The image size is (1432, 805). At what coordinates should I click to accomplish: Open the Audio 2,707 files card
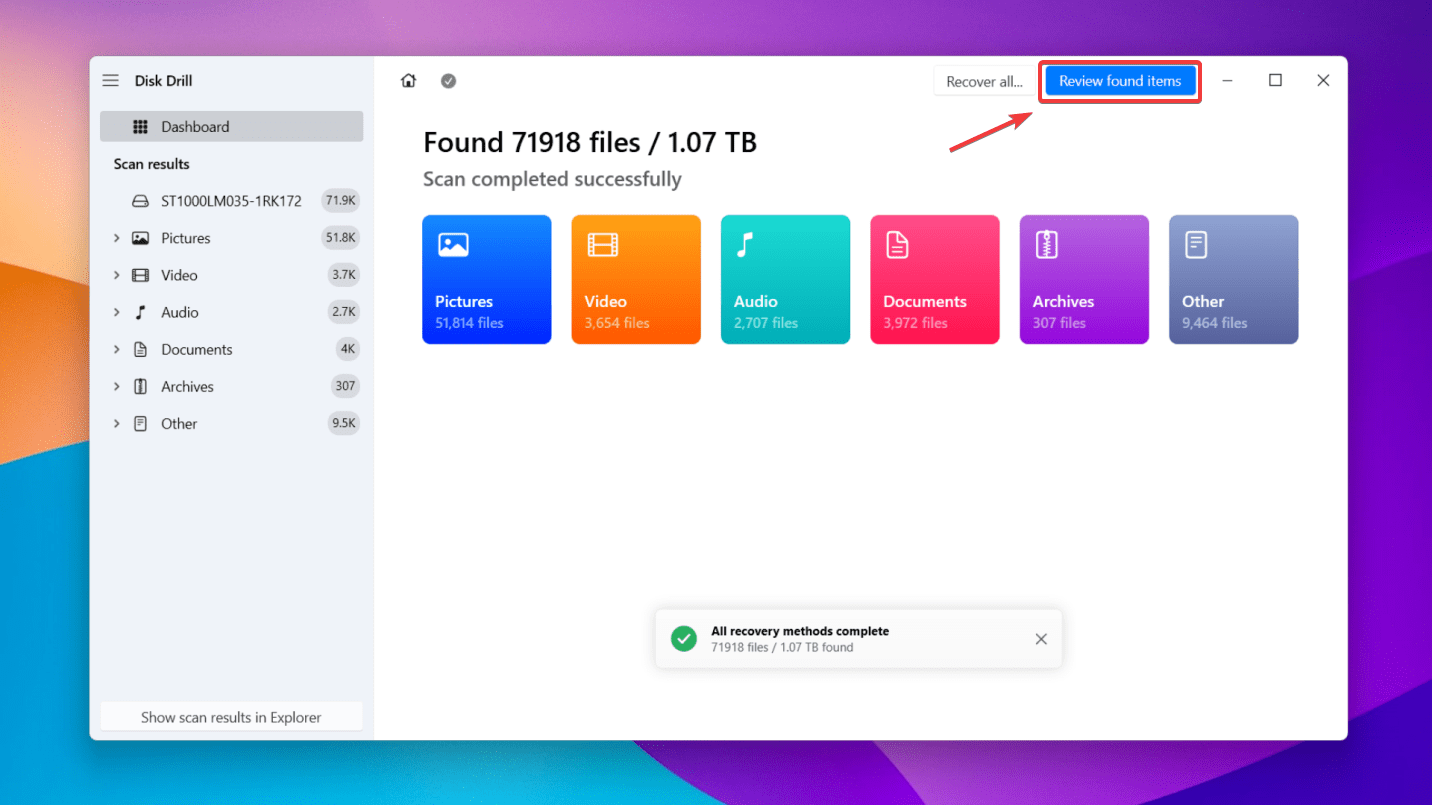[785, 279]
